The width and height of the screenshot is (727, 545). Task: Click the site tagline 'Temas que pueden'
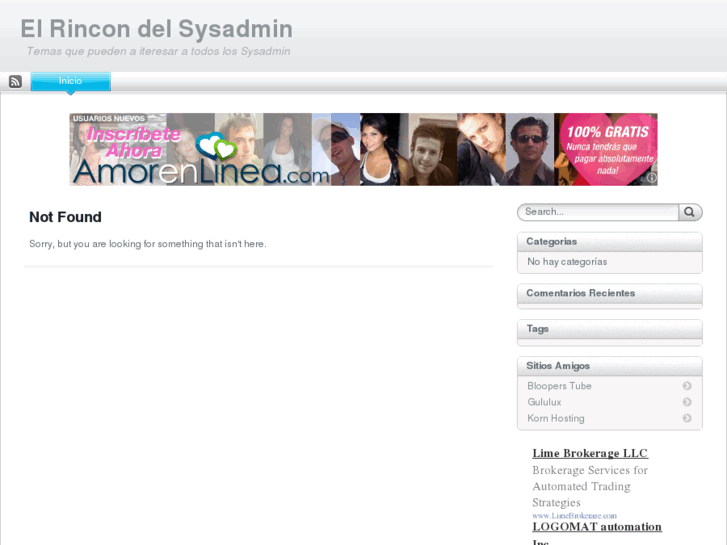159,51
